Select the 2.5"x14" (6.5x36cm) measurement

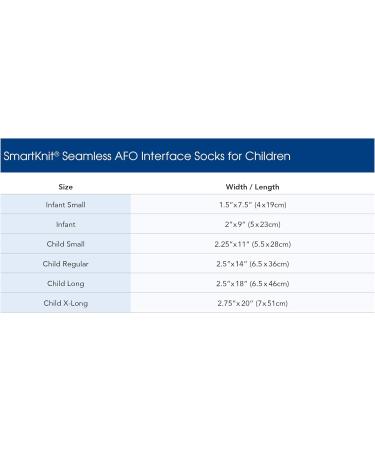point(253,264)
